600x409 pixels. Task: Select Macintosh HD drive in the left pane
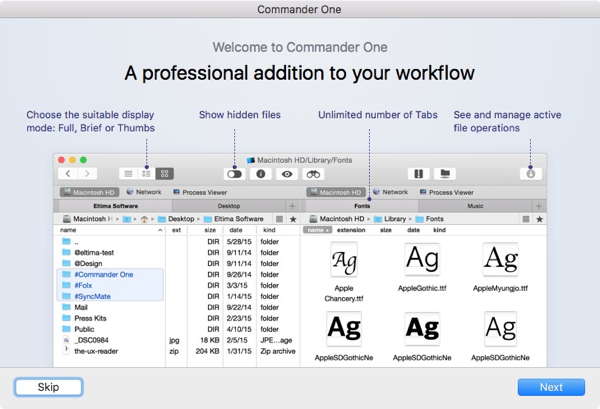(x=90, y=192)
